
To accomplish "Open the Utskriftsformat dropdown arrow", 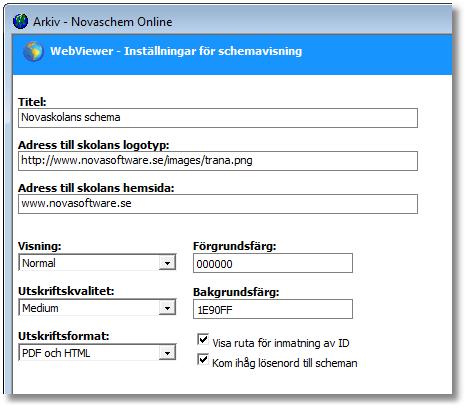I will [167, 353].
